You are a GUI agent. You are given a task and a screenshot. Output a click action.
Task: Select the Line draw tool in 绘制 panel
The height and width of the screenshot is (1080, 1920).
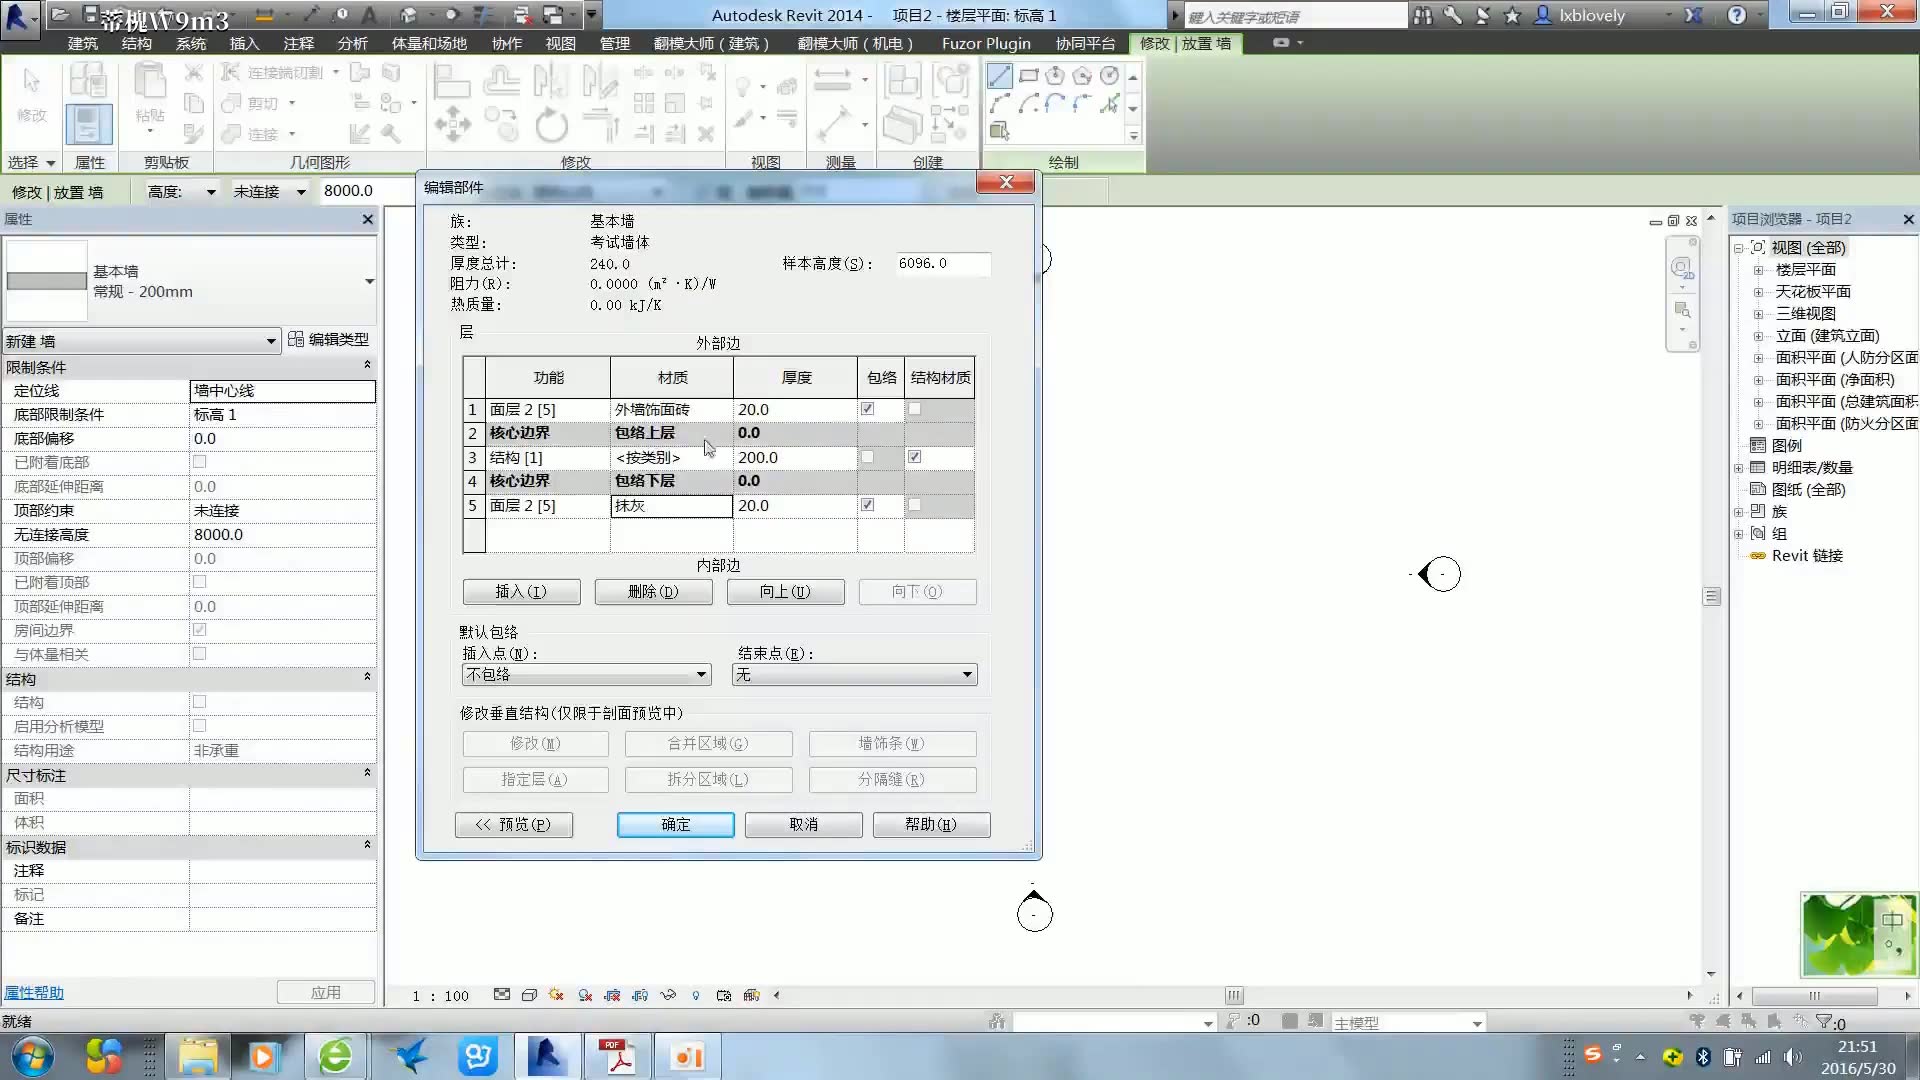(x=1001, y=77)
